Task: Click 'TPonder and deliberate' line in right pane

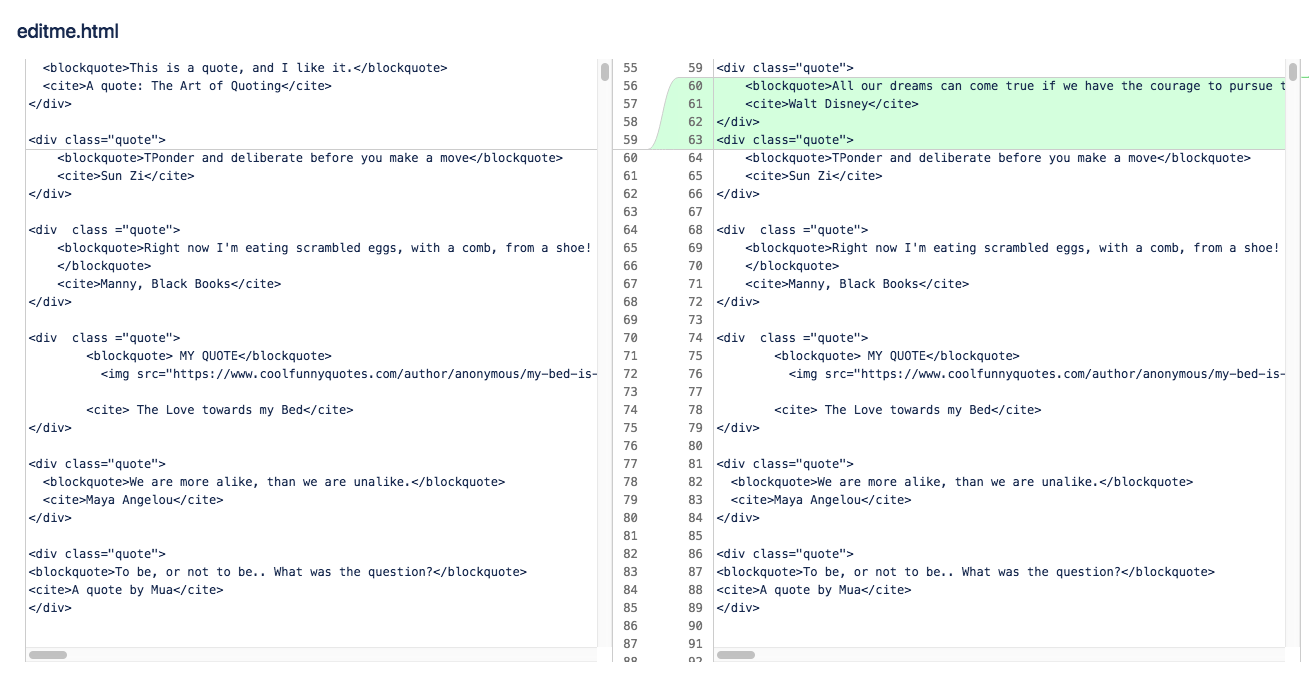Action: tap(998, 158)
